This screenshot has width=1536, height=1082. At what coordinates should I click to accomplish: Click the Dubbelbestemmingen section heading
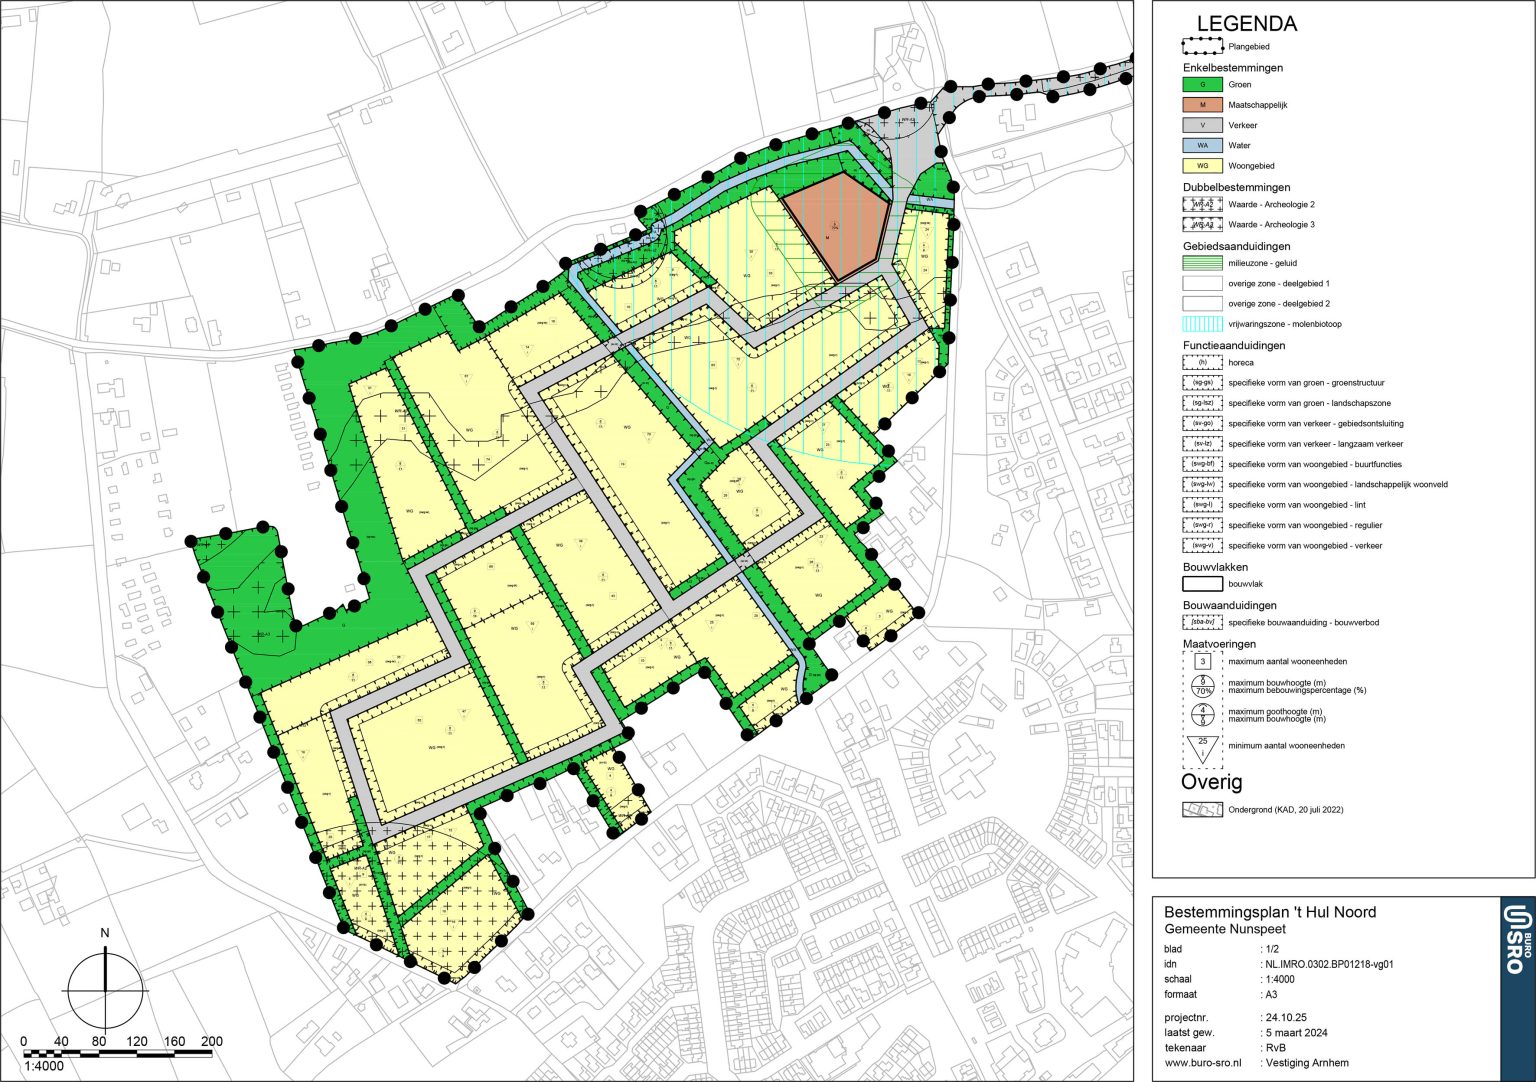1237,187
